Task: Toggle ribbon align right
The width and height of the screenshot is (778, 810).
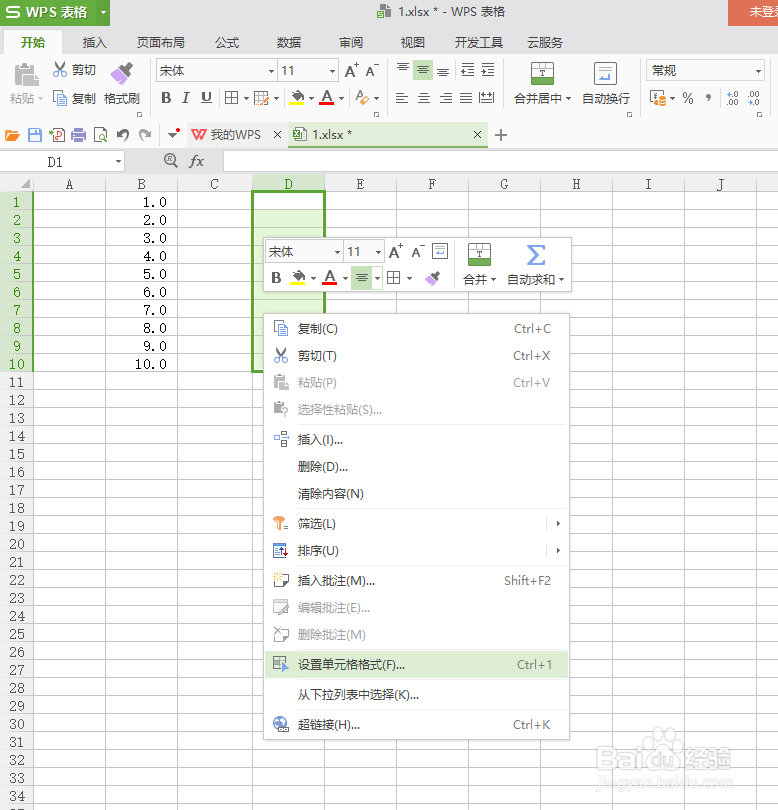Action: point(445,98)
